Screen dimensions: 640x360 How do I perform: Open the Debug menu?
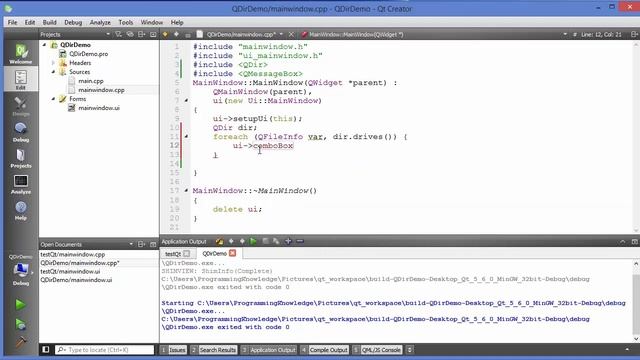point(73,22)
